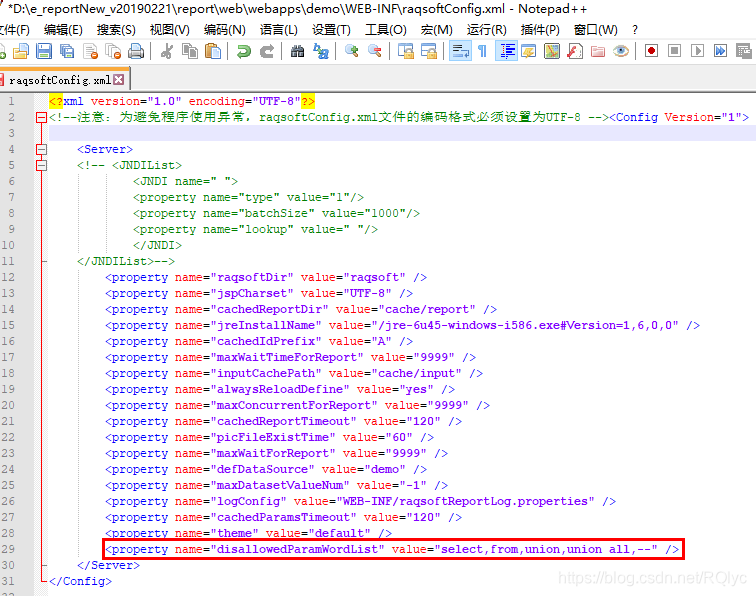Image resolution: width=756 pixels, height=596 pixels.
Task: Click the macro Playback button
Action: (x=697, y=51)
